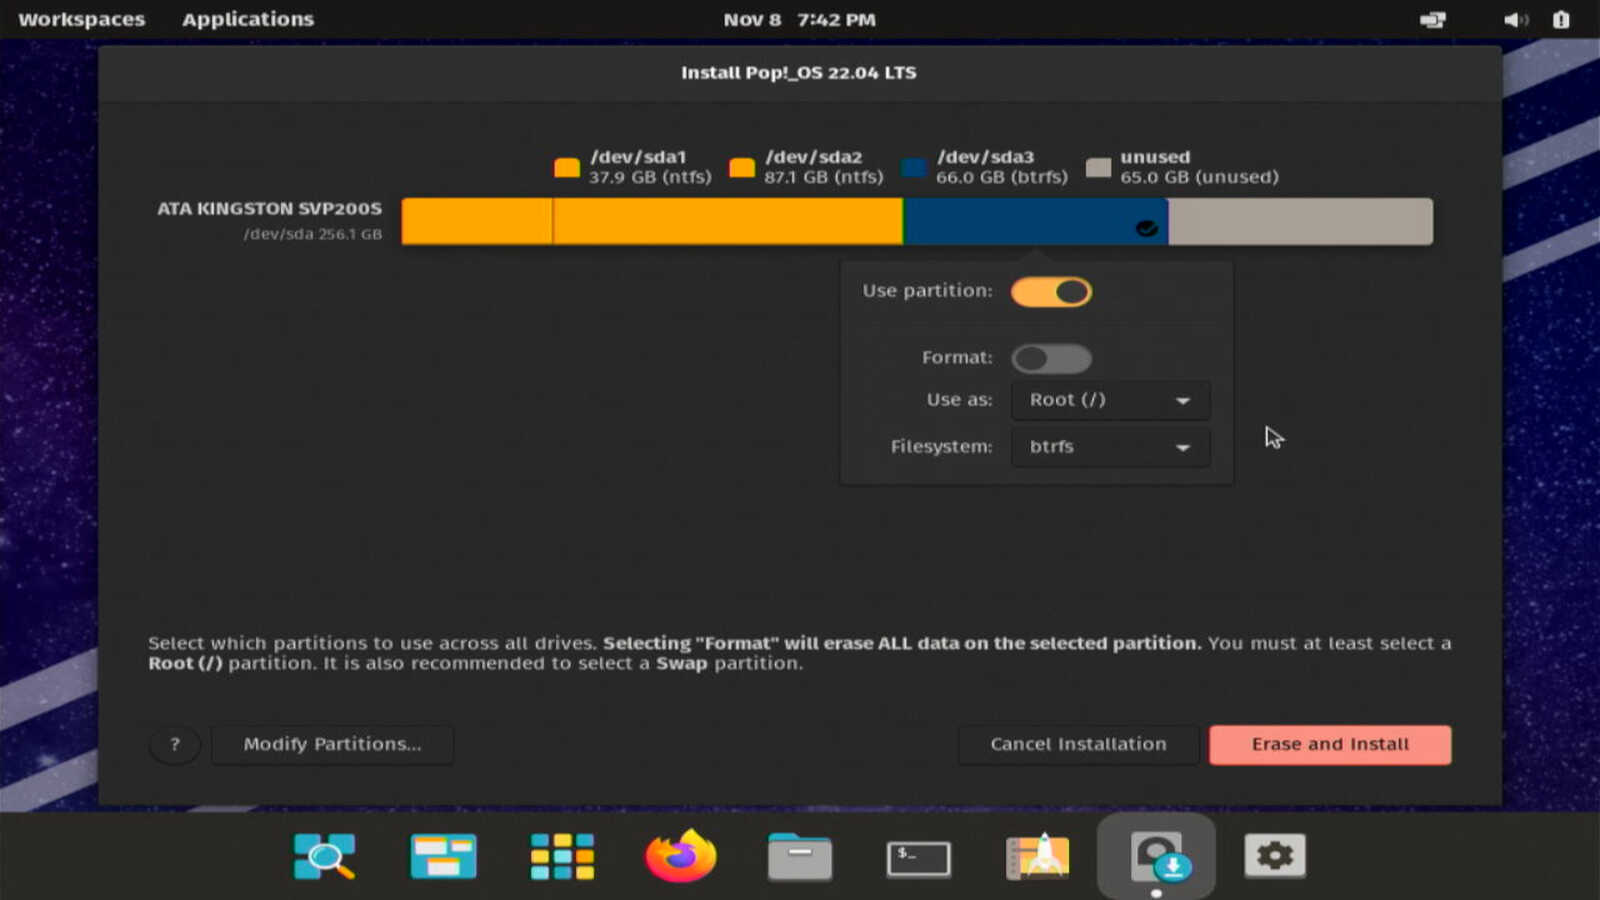Select the blue /dev/sda3 btrfs partition segment

coord(1036,221)
